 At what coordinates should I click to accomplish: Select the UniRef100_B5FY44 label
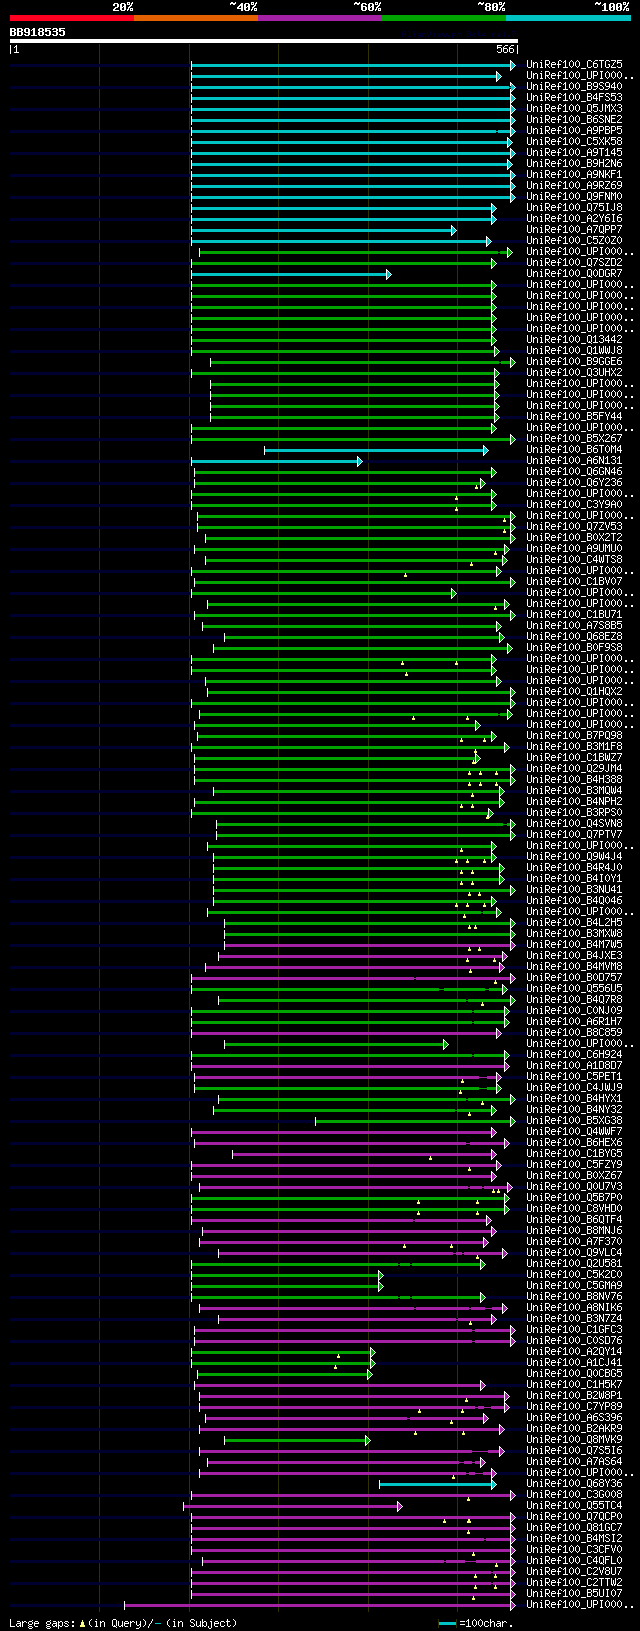(574, 416)
